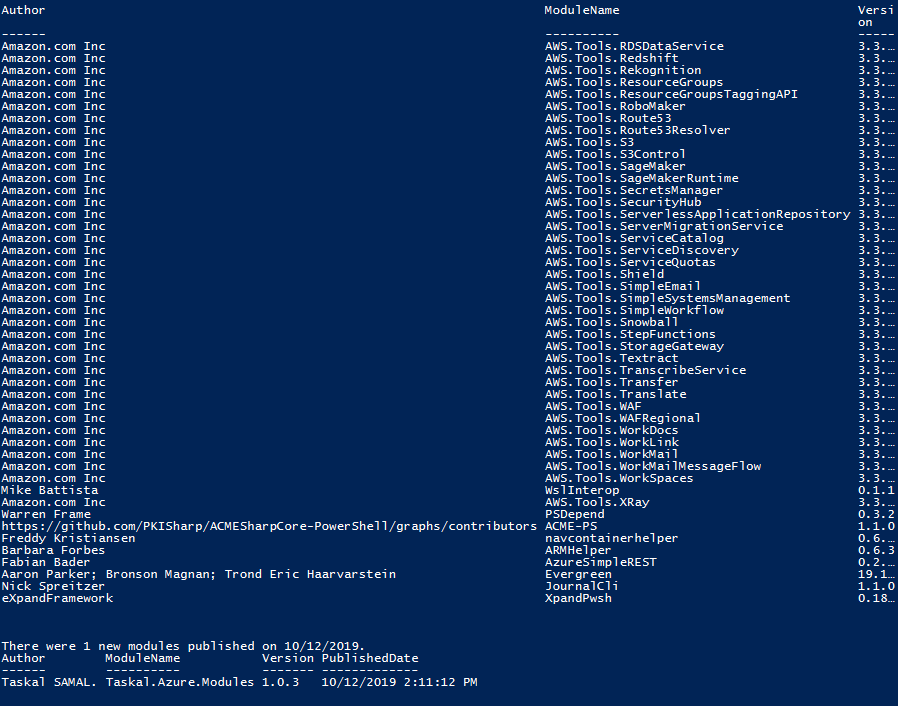
Task: Select the AWS.Tools.RDSDataService module name
Action: (x=635, y=46)
